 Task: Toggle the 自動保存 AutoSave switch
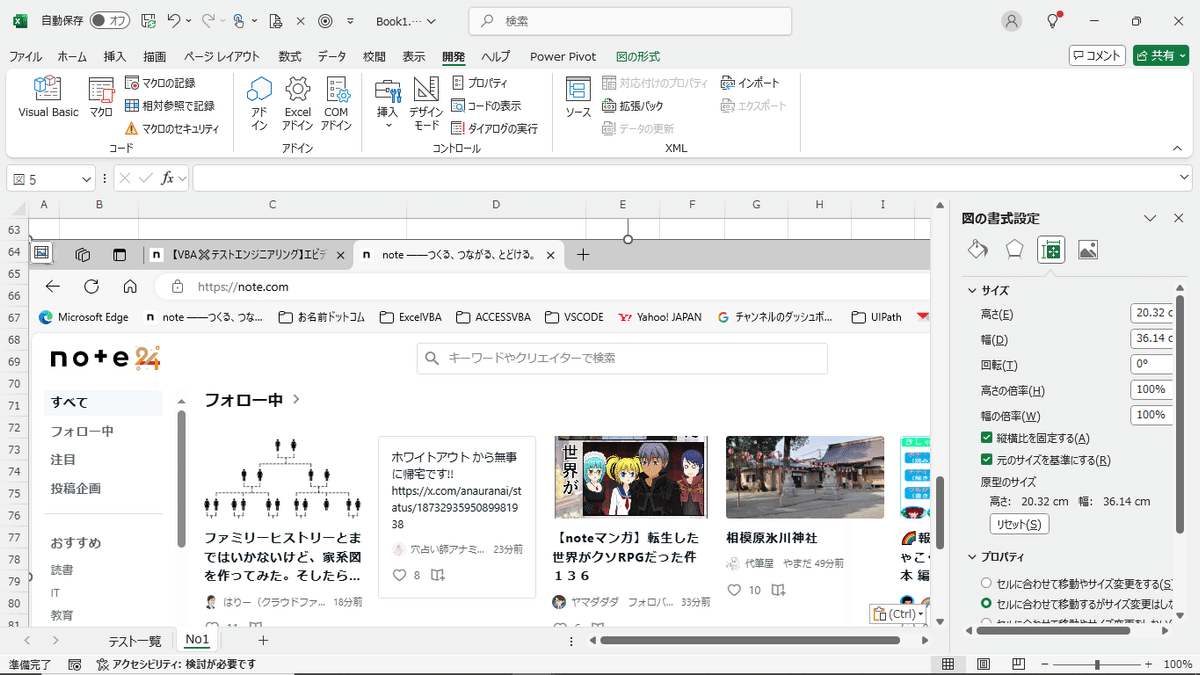pos(109,21)
